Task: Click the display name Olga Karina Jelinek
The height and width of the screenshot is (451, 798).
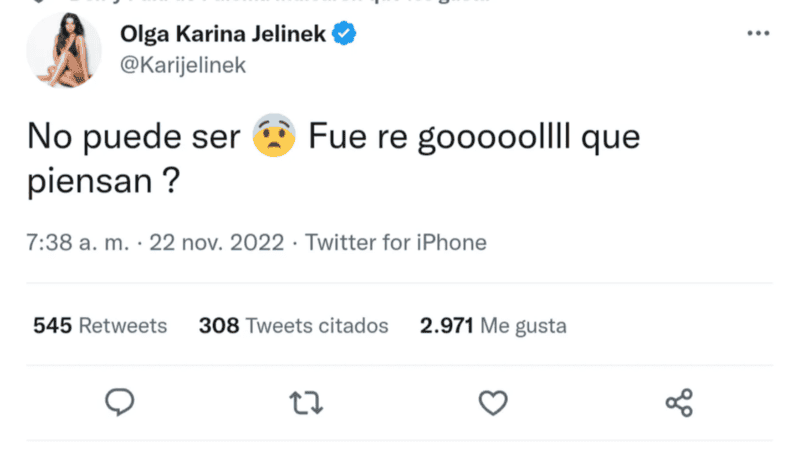Action: tap(222, 35)
